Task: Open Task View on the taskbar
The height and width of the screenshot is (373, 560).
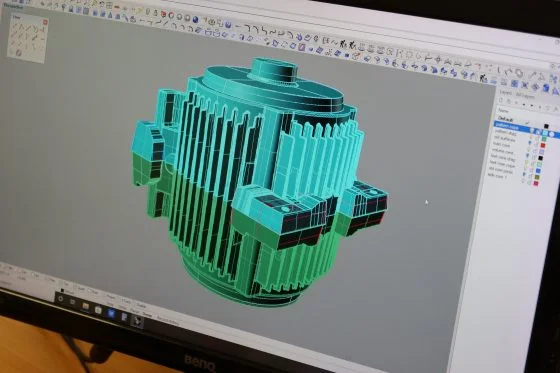Action: click(x=72, y=302)
